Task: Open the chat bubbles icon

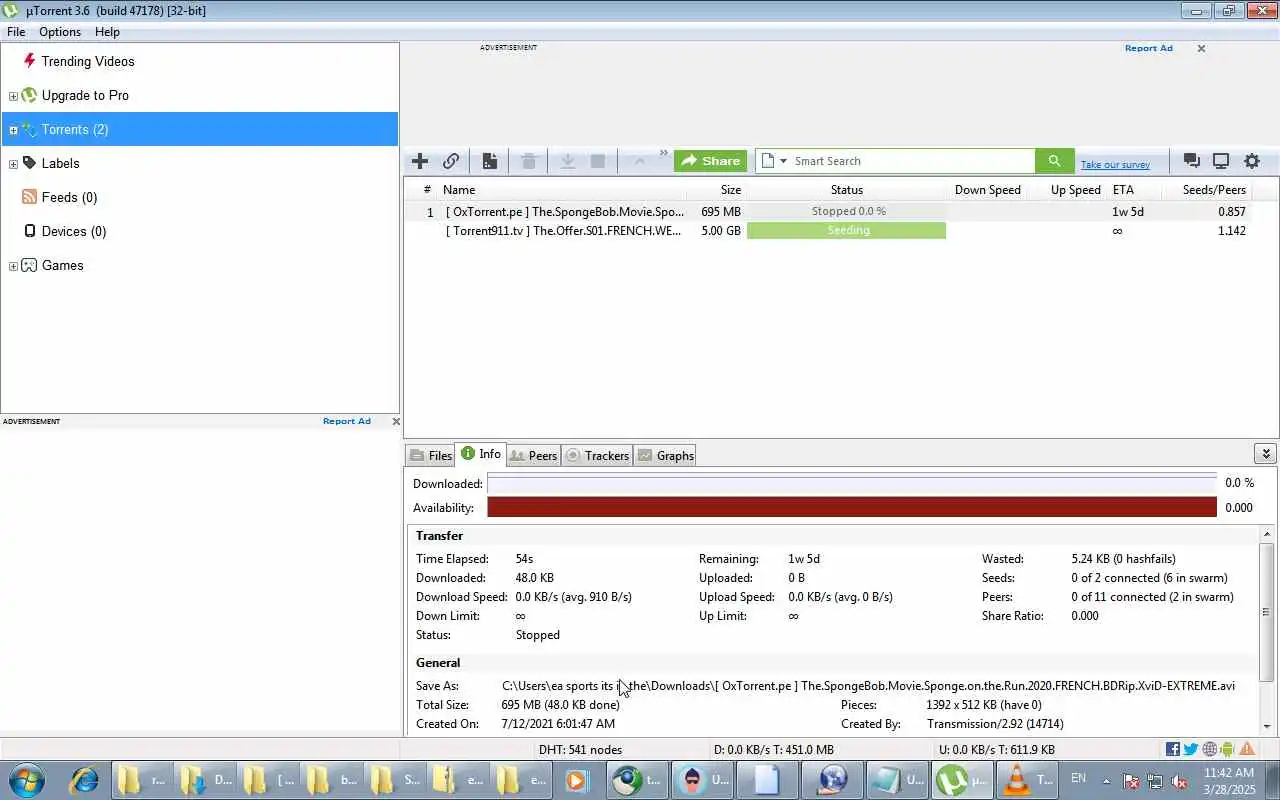Action: tap(1191, 161)
